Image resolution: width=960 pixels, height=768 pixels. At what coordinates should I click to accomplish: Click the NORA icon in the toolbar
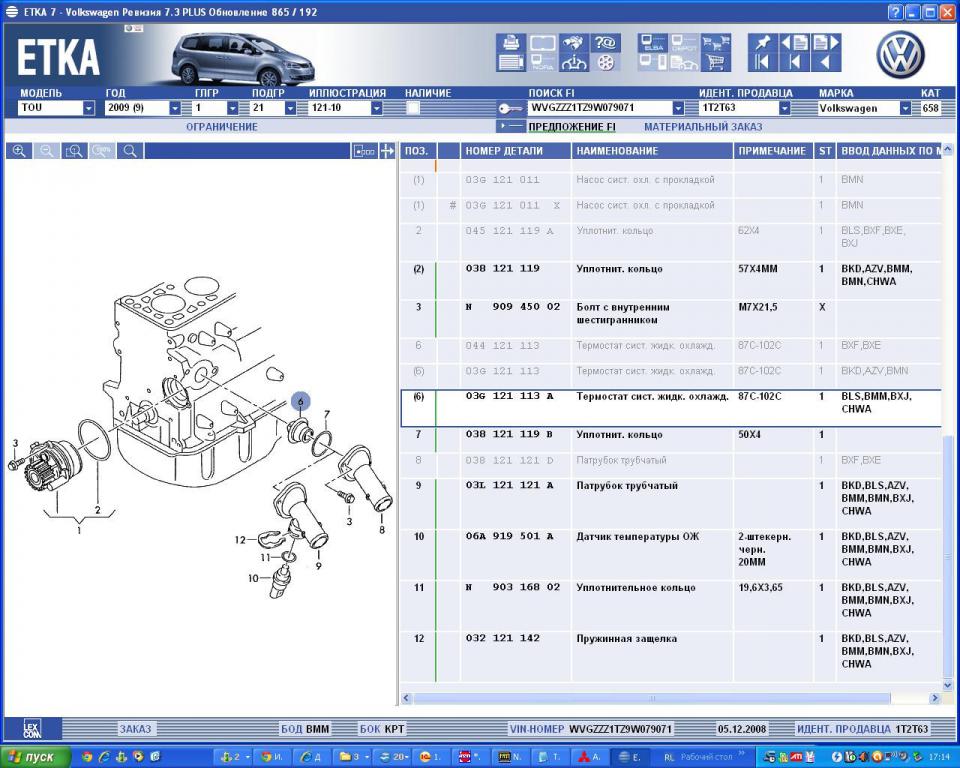pyautogui.click(x=542, y=62)
